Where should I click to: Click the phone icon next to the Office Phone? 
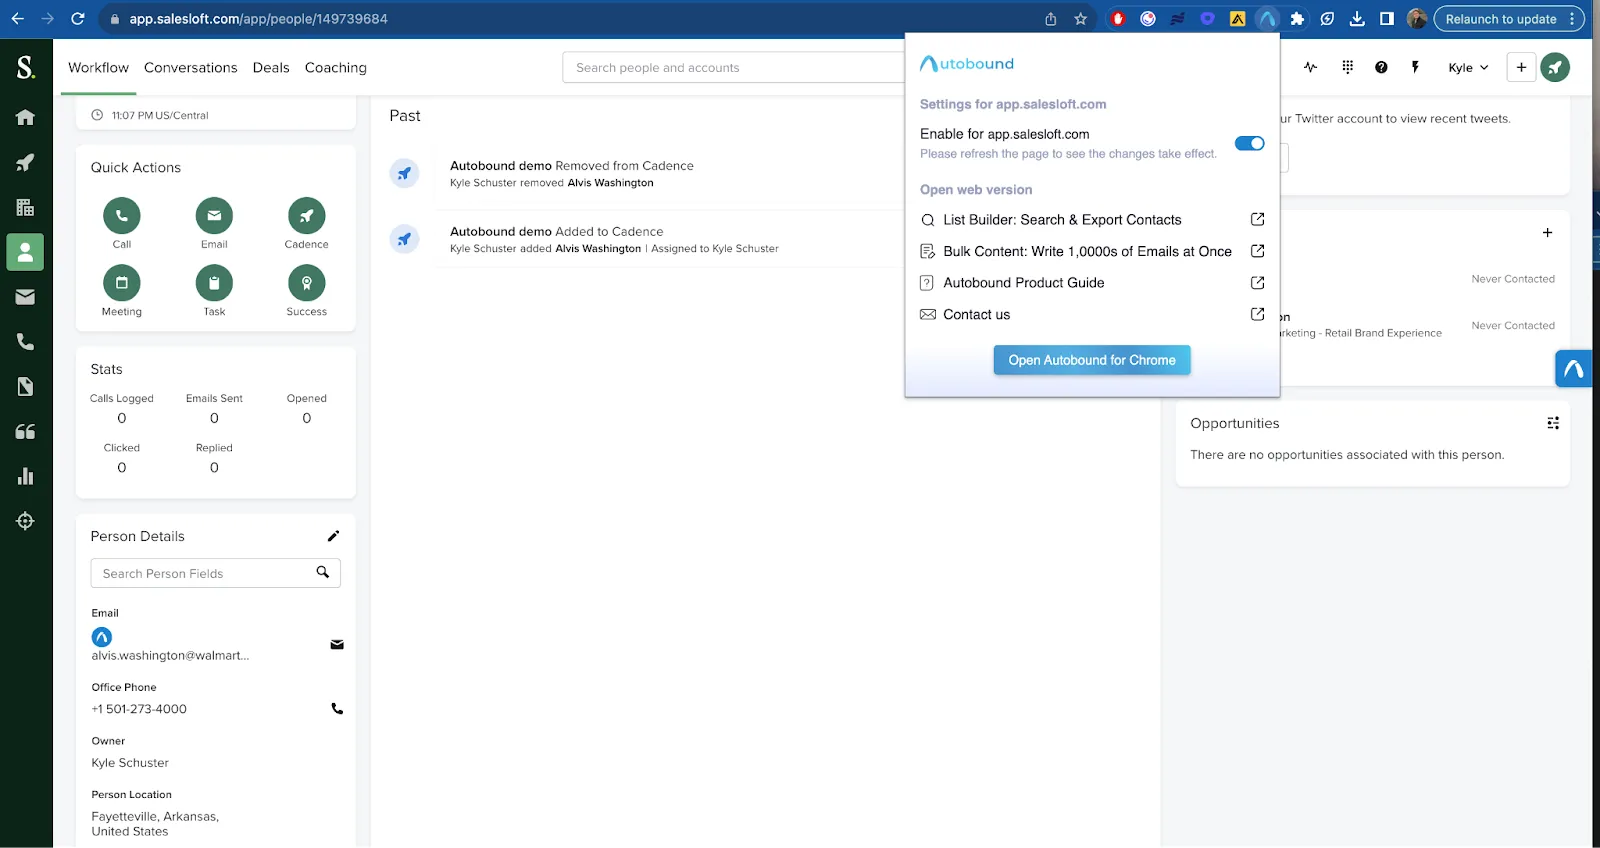pos(337,709)
